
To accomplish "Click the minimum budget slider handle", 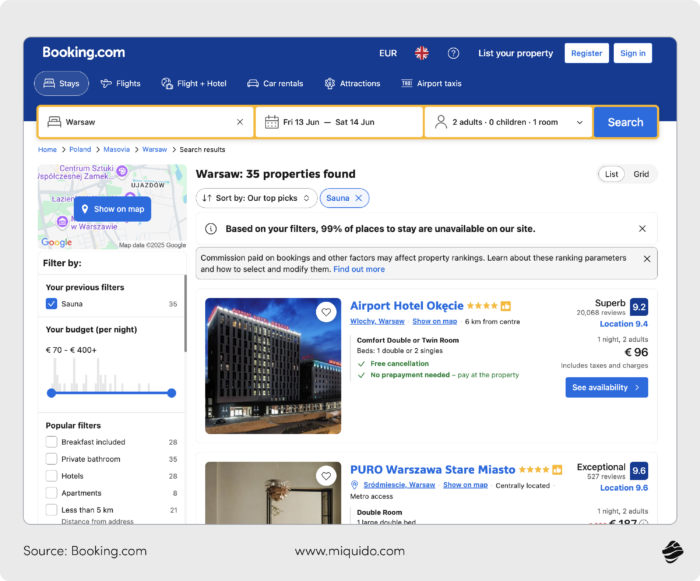I will pos(51,393).
